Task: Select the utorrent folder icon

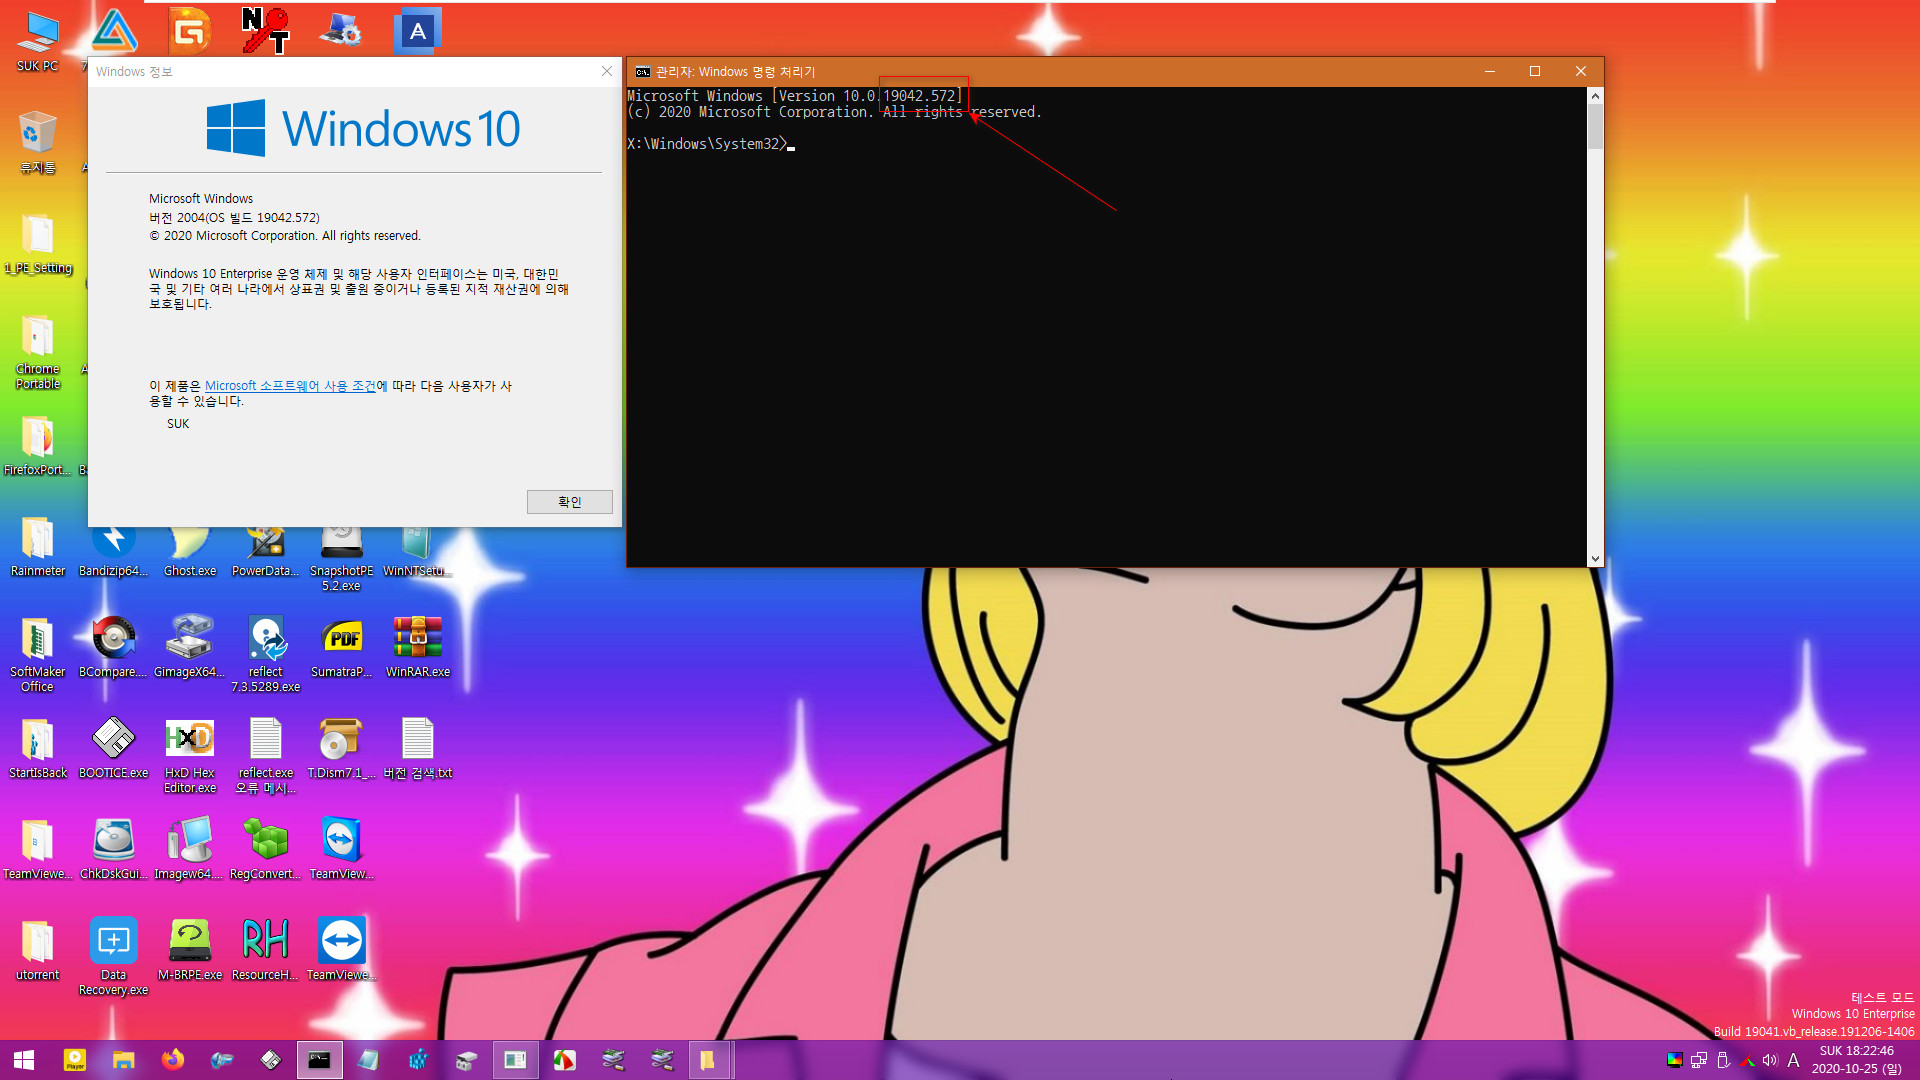Action: click(37, 951)
